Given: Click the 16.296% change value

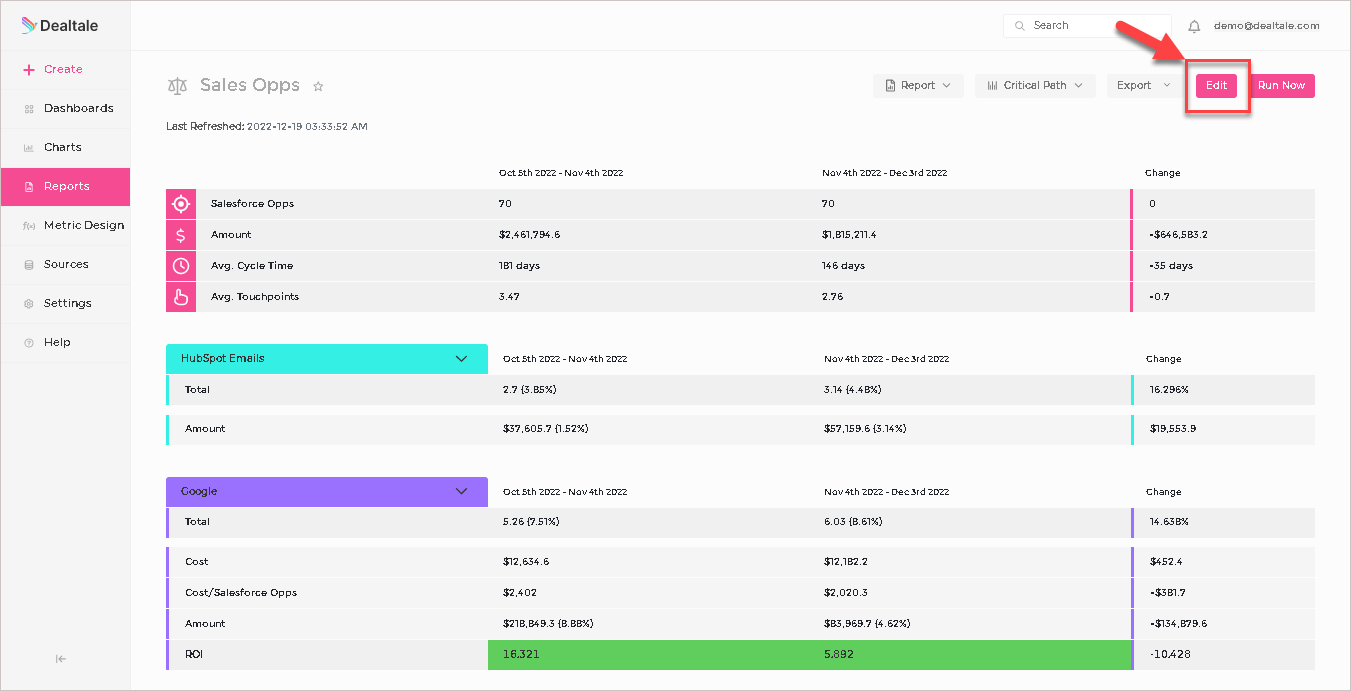Looking at the screenshot, I should pos(1169,390).
